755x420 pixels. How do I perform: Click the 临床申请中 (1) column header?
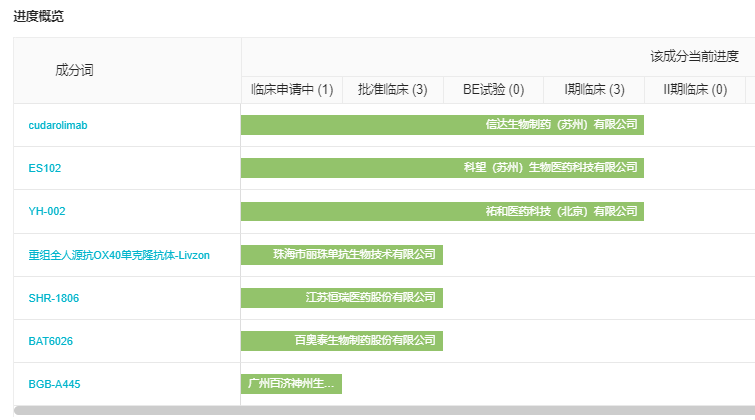[292, 90]
